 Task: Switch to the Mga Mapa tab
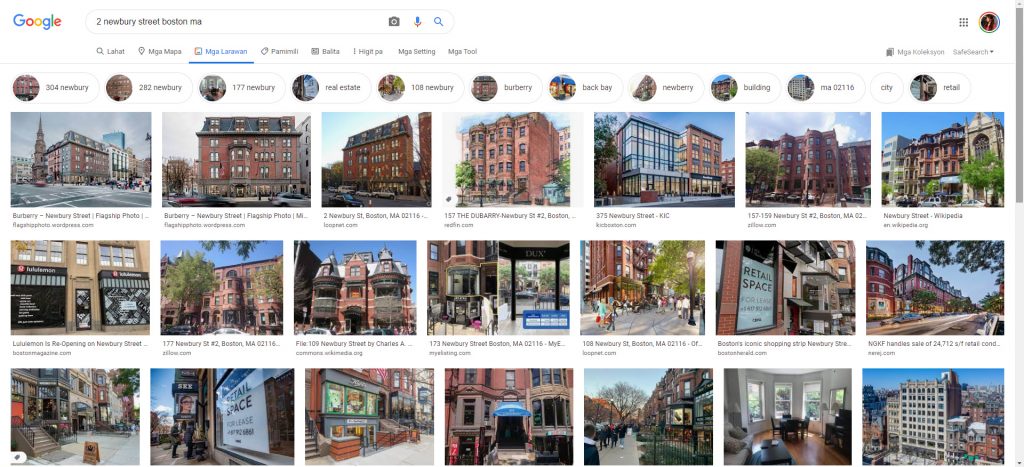(x=159, y=52)
